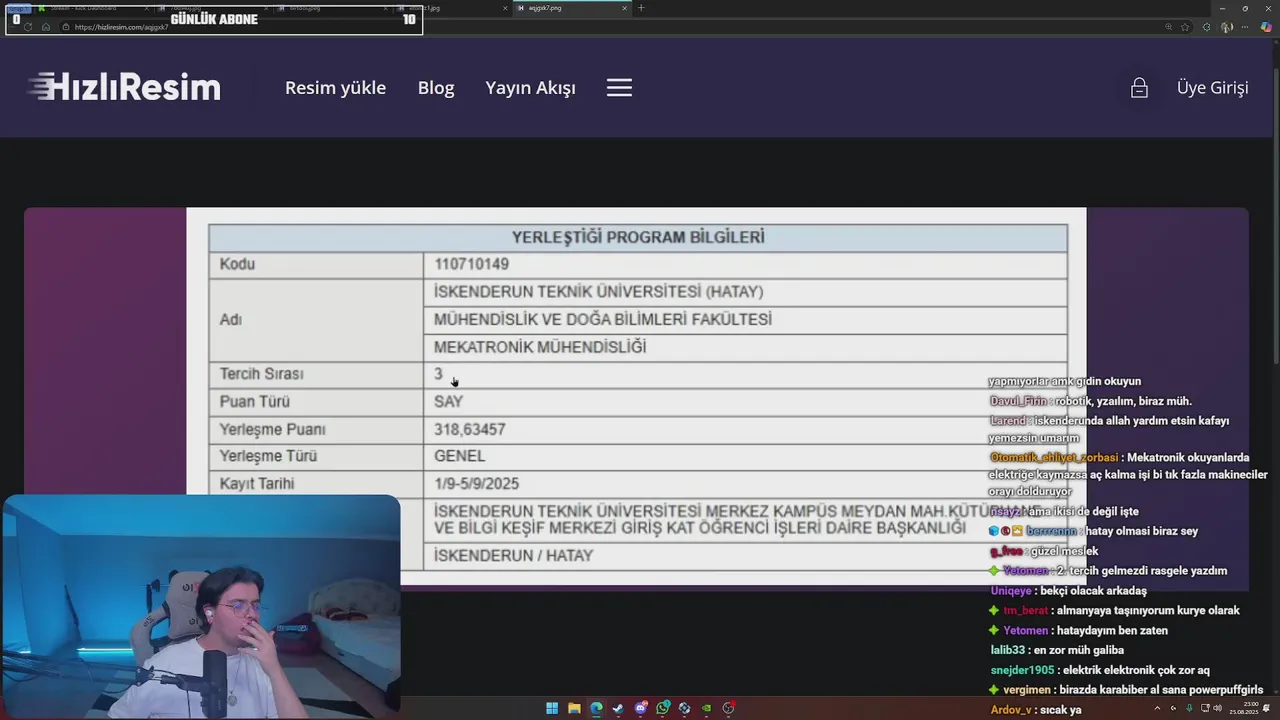Close the aqjgxk7.png tab
The width and height of the screenshot is (1280, 720).
[x=624, y=8]
